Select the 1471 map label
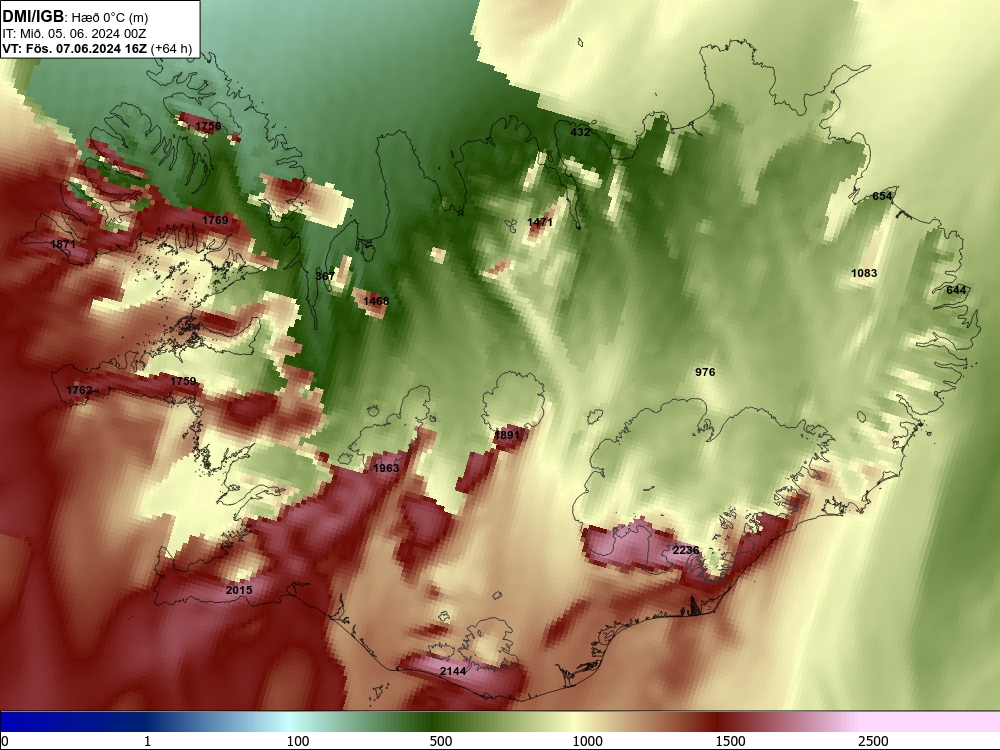This screenshot has height=750, width=1000. coord(540,222)
